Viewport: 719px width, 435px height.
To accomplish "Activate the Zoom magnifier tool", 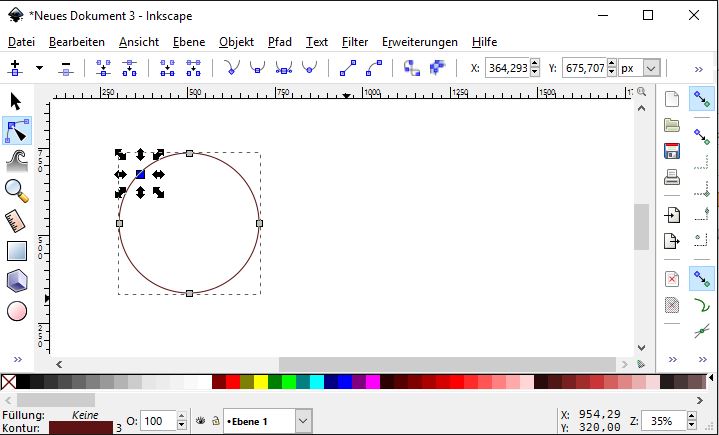I will [16, 190].
